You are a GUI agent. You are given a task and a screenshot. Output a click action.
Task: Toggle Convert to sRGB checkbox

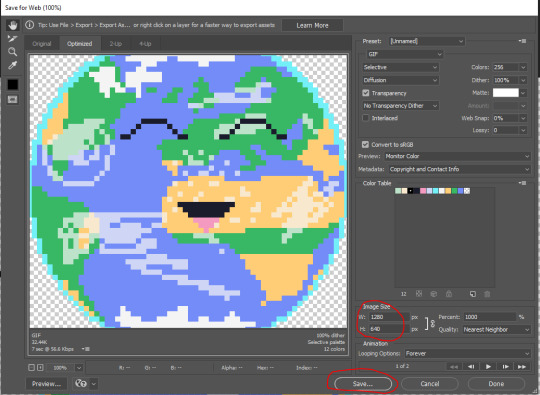pyautogui.click(x=365, y=144)
